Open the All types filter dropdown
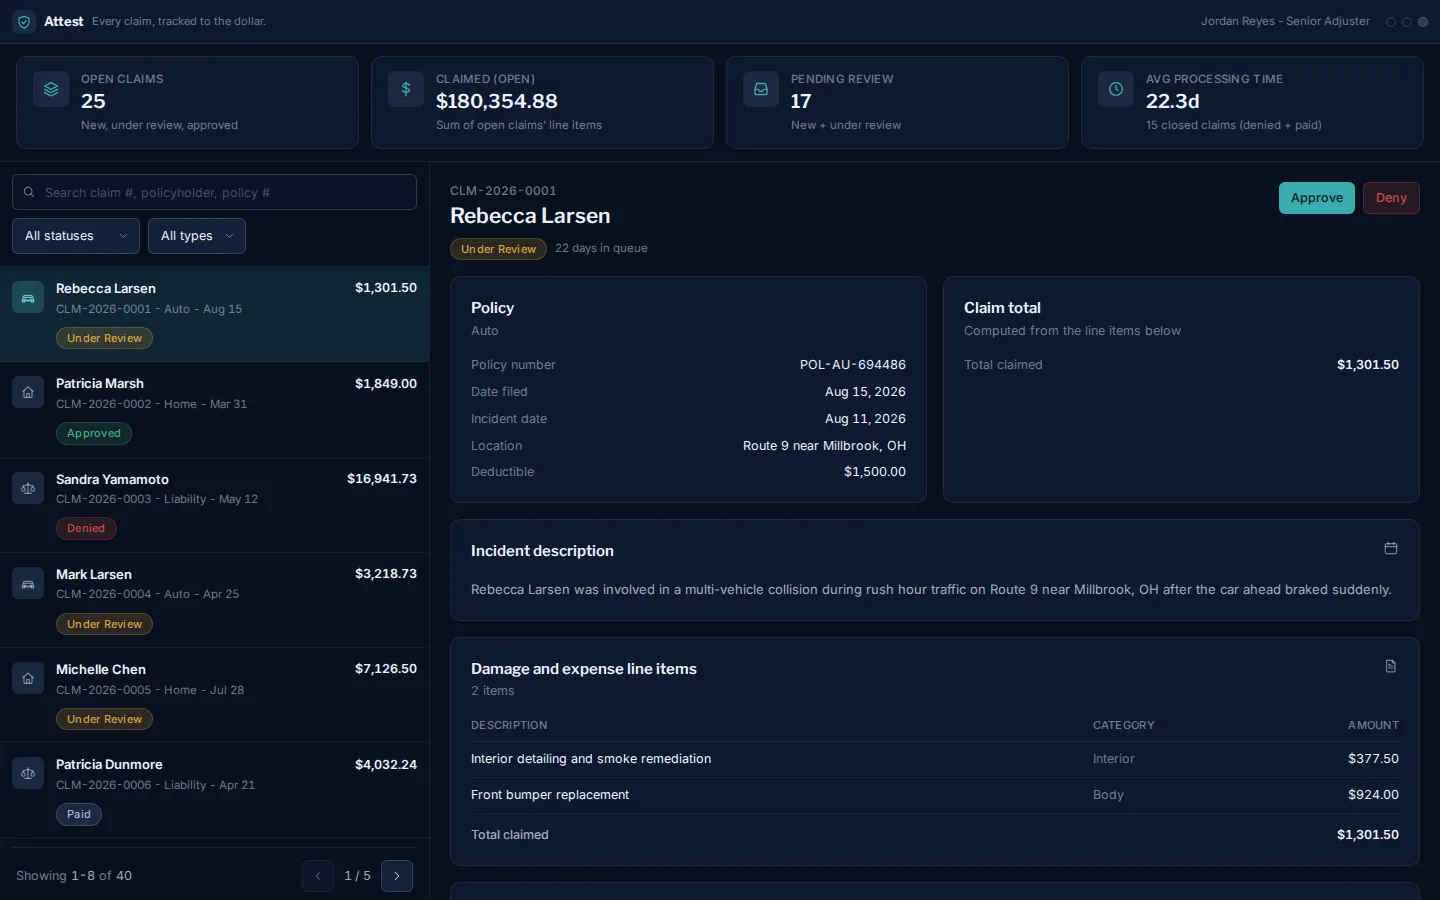1440x900 pixels. pyautogui.click(x=197, y=236)
